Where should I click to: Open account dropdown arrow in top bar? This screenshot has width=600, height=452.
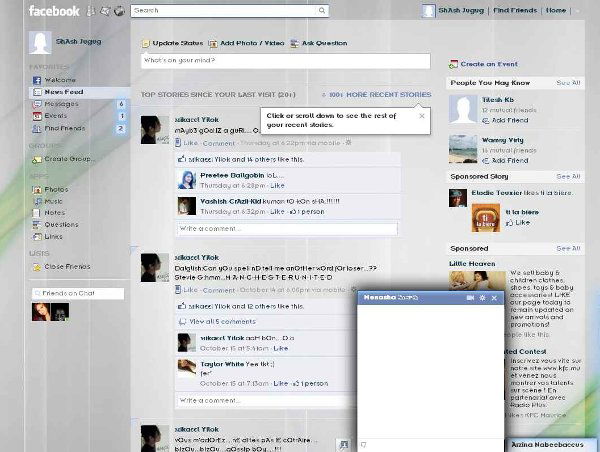point(577,11)
